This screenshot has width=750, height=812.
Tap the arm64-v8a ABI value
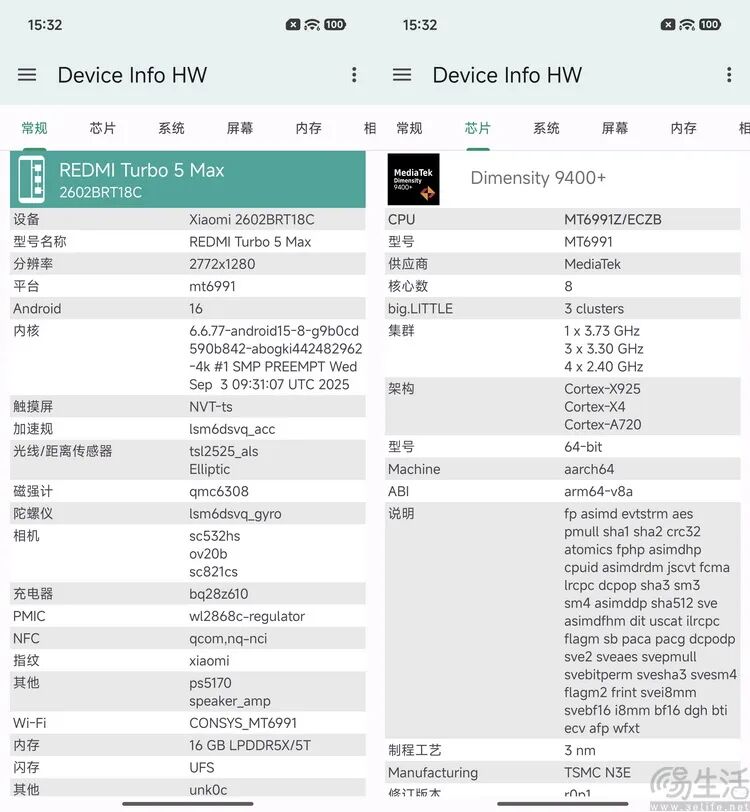click(x=598, y=491)
